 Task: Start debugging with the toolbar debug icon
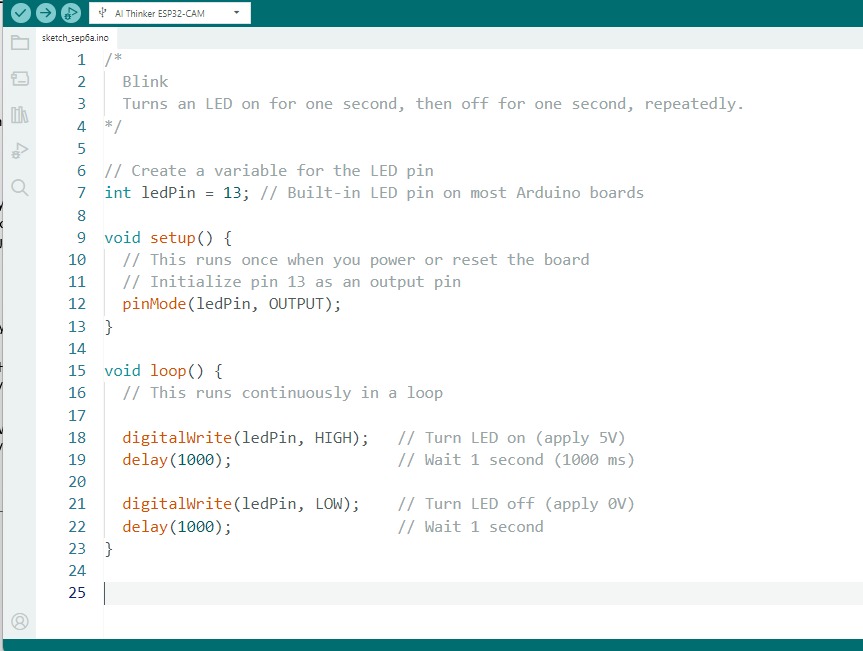pyautogui.click(x=71, y=13)
